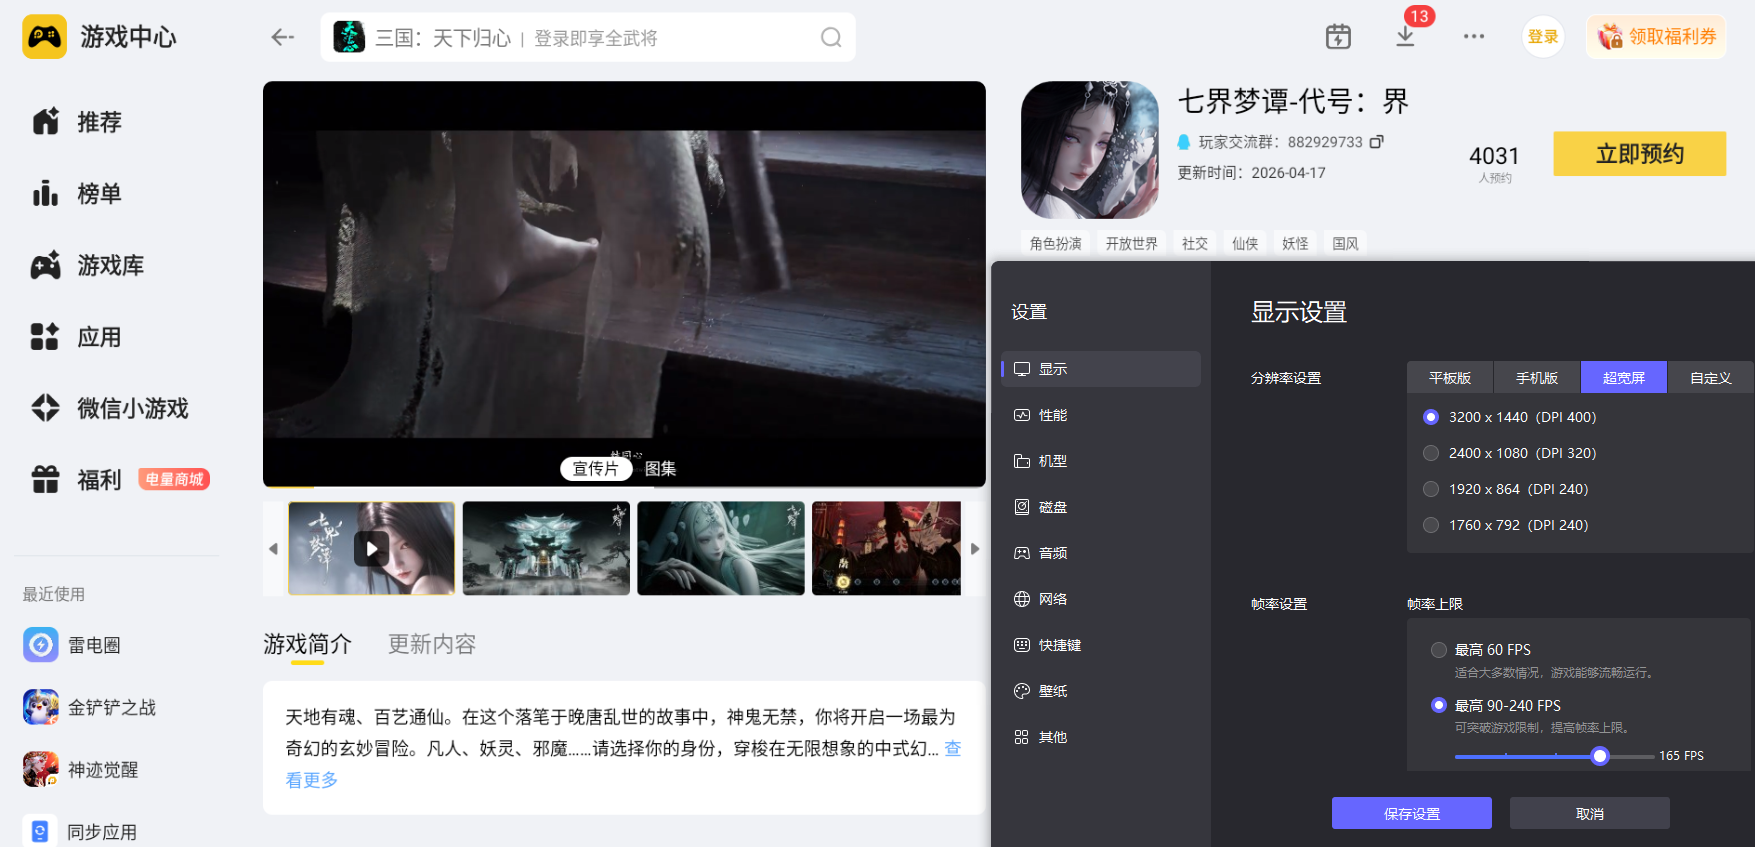Click the 领取福利券 gift button

click(1656, 37)
